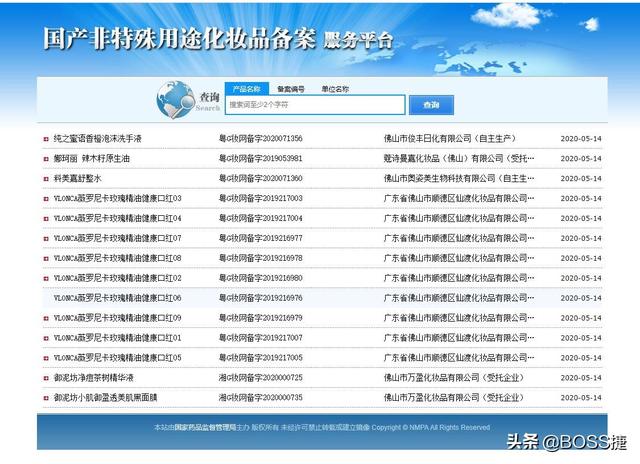Open product 纯之蜜语香橙泡沫洗手液
The image size is (640, 464).
tap(98, 139)
